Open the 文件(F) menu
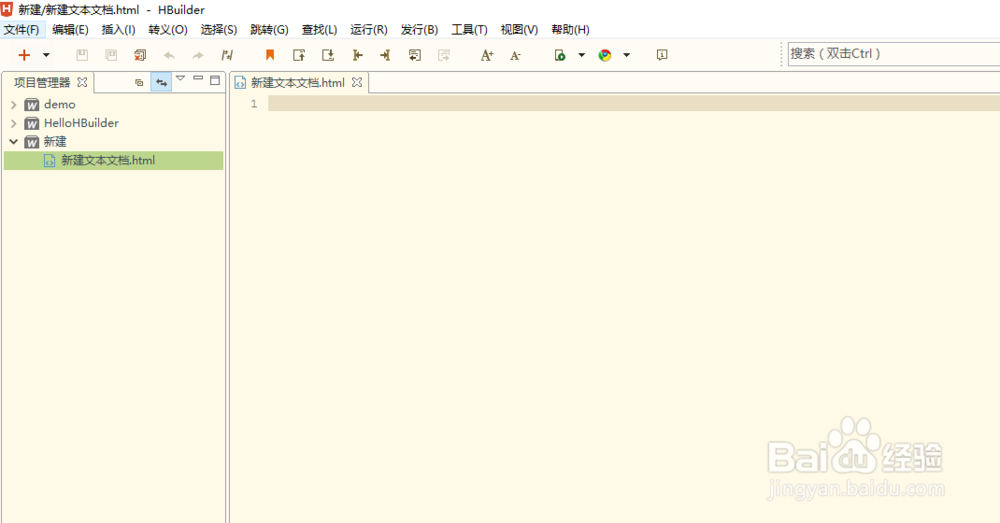Viewport: 1000px width, 523px height. 22,29
